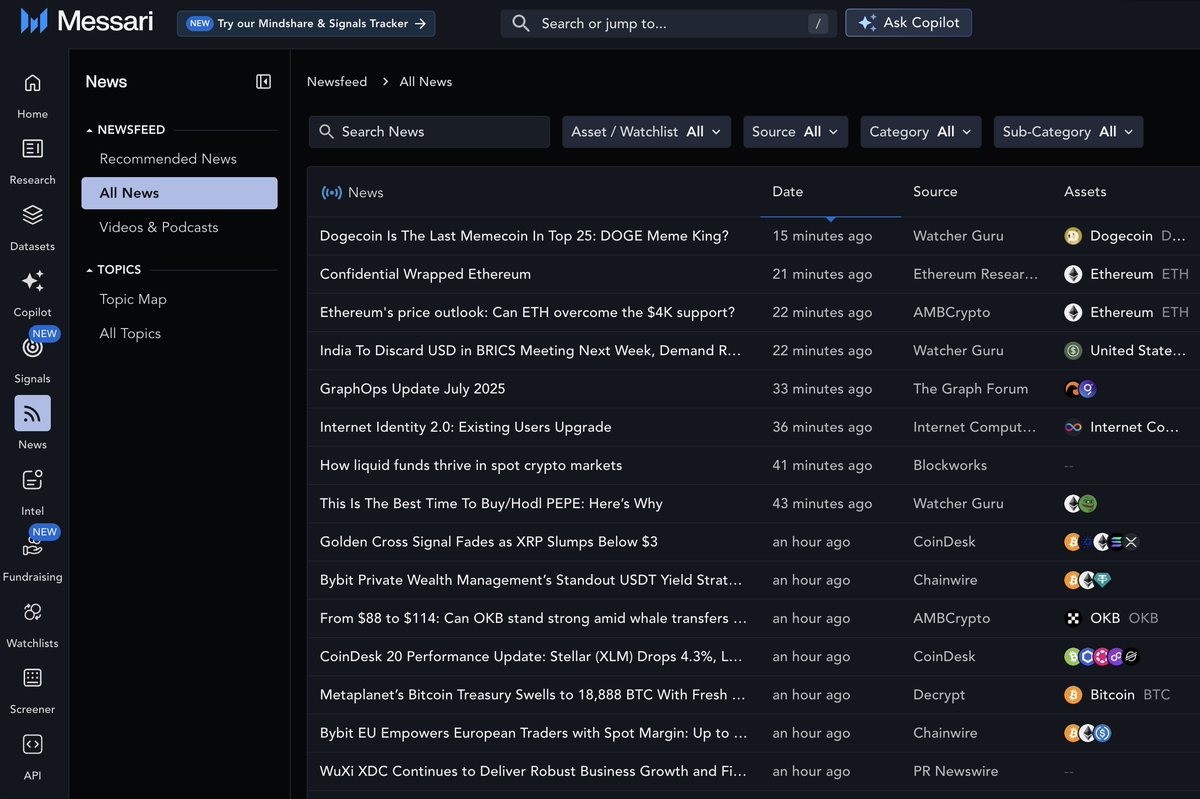Switch to Videos & Podcasts
The height and width of the screenshot is (799, 1200).
pyautogui.click(x=159, y=227)
